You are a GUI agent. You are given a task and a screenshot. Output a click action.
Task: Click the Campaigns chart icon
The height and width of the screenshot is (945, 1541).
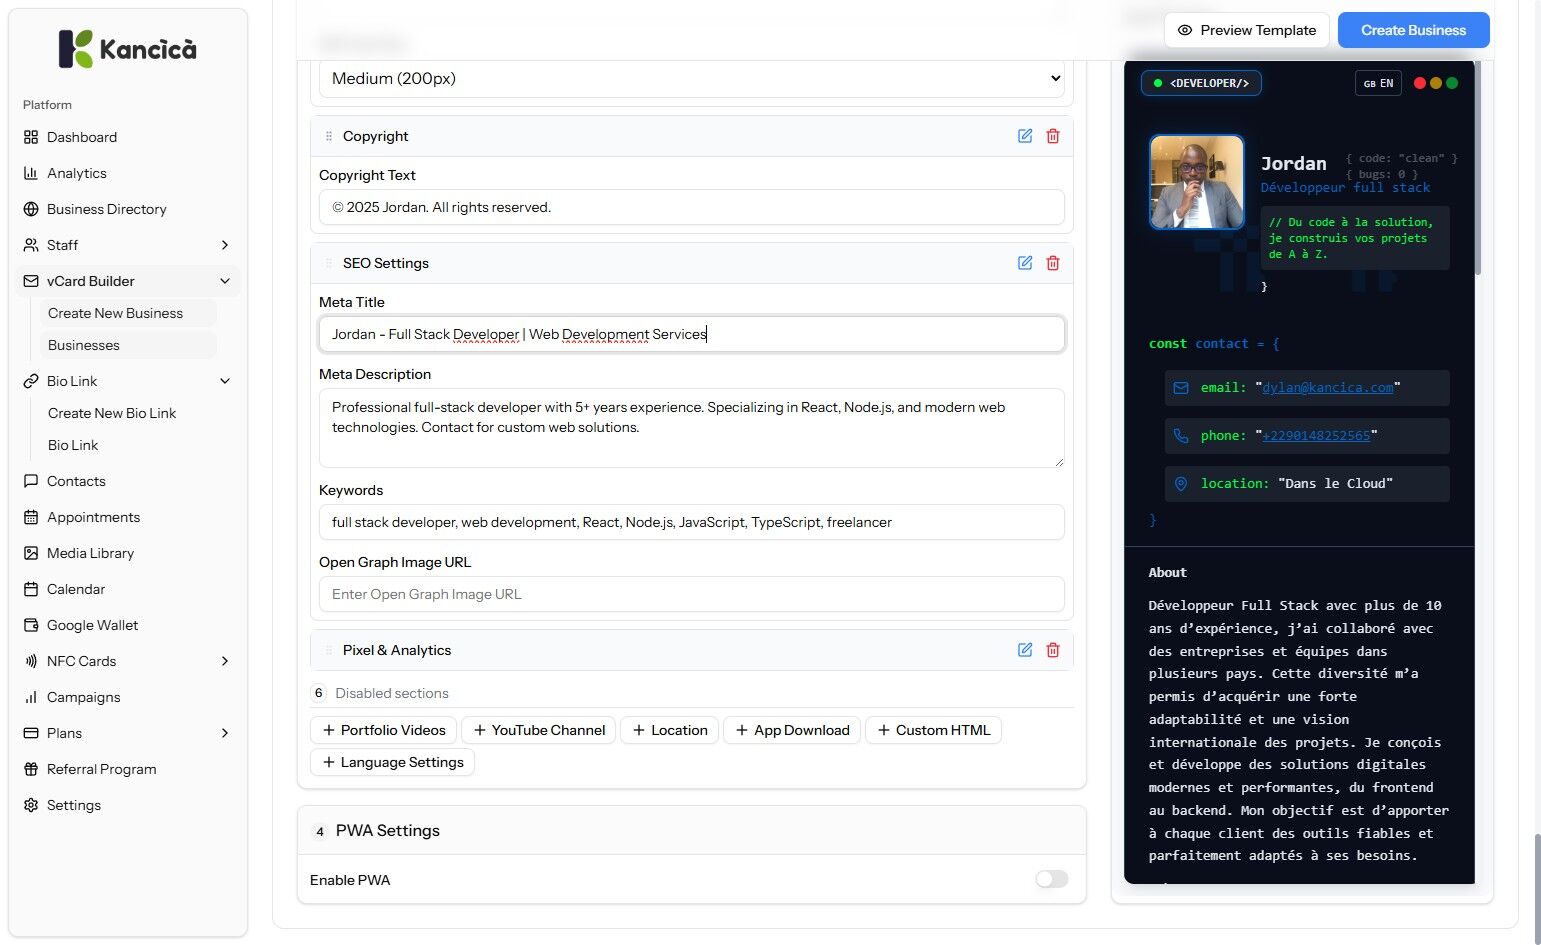pyautogui.click(x=31, y=697)
